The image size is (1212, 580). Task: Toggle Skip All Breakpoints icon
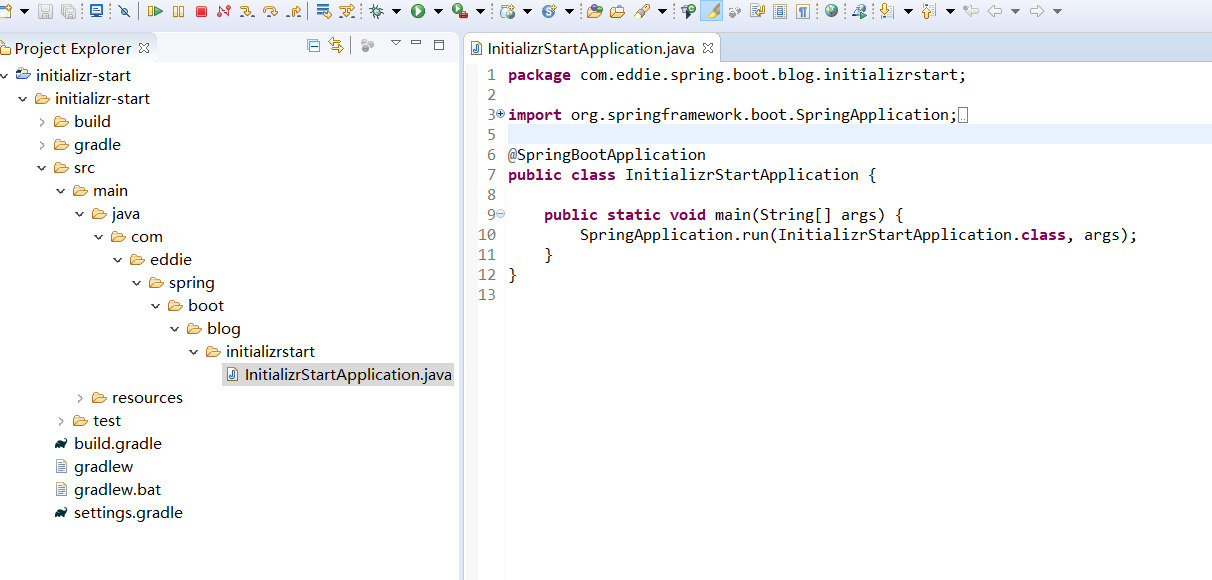coord(124,11)
